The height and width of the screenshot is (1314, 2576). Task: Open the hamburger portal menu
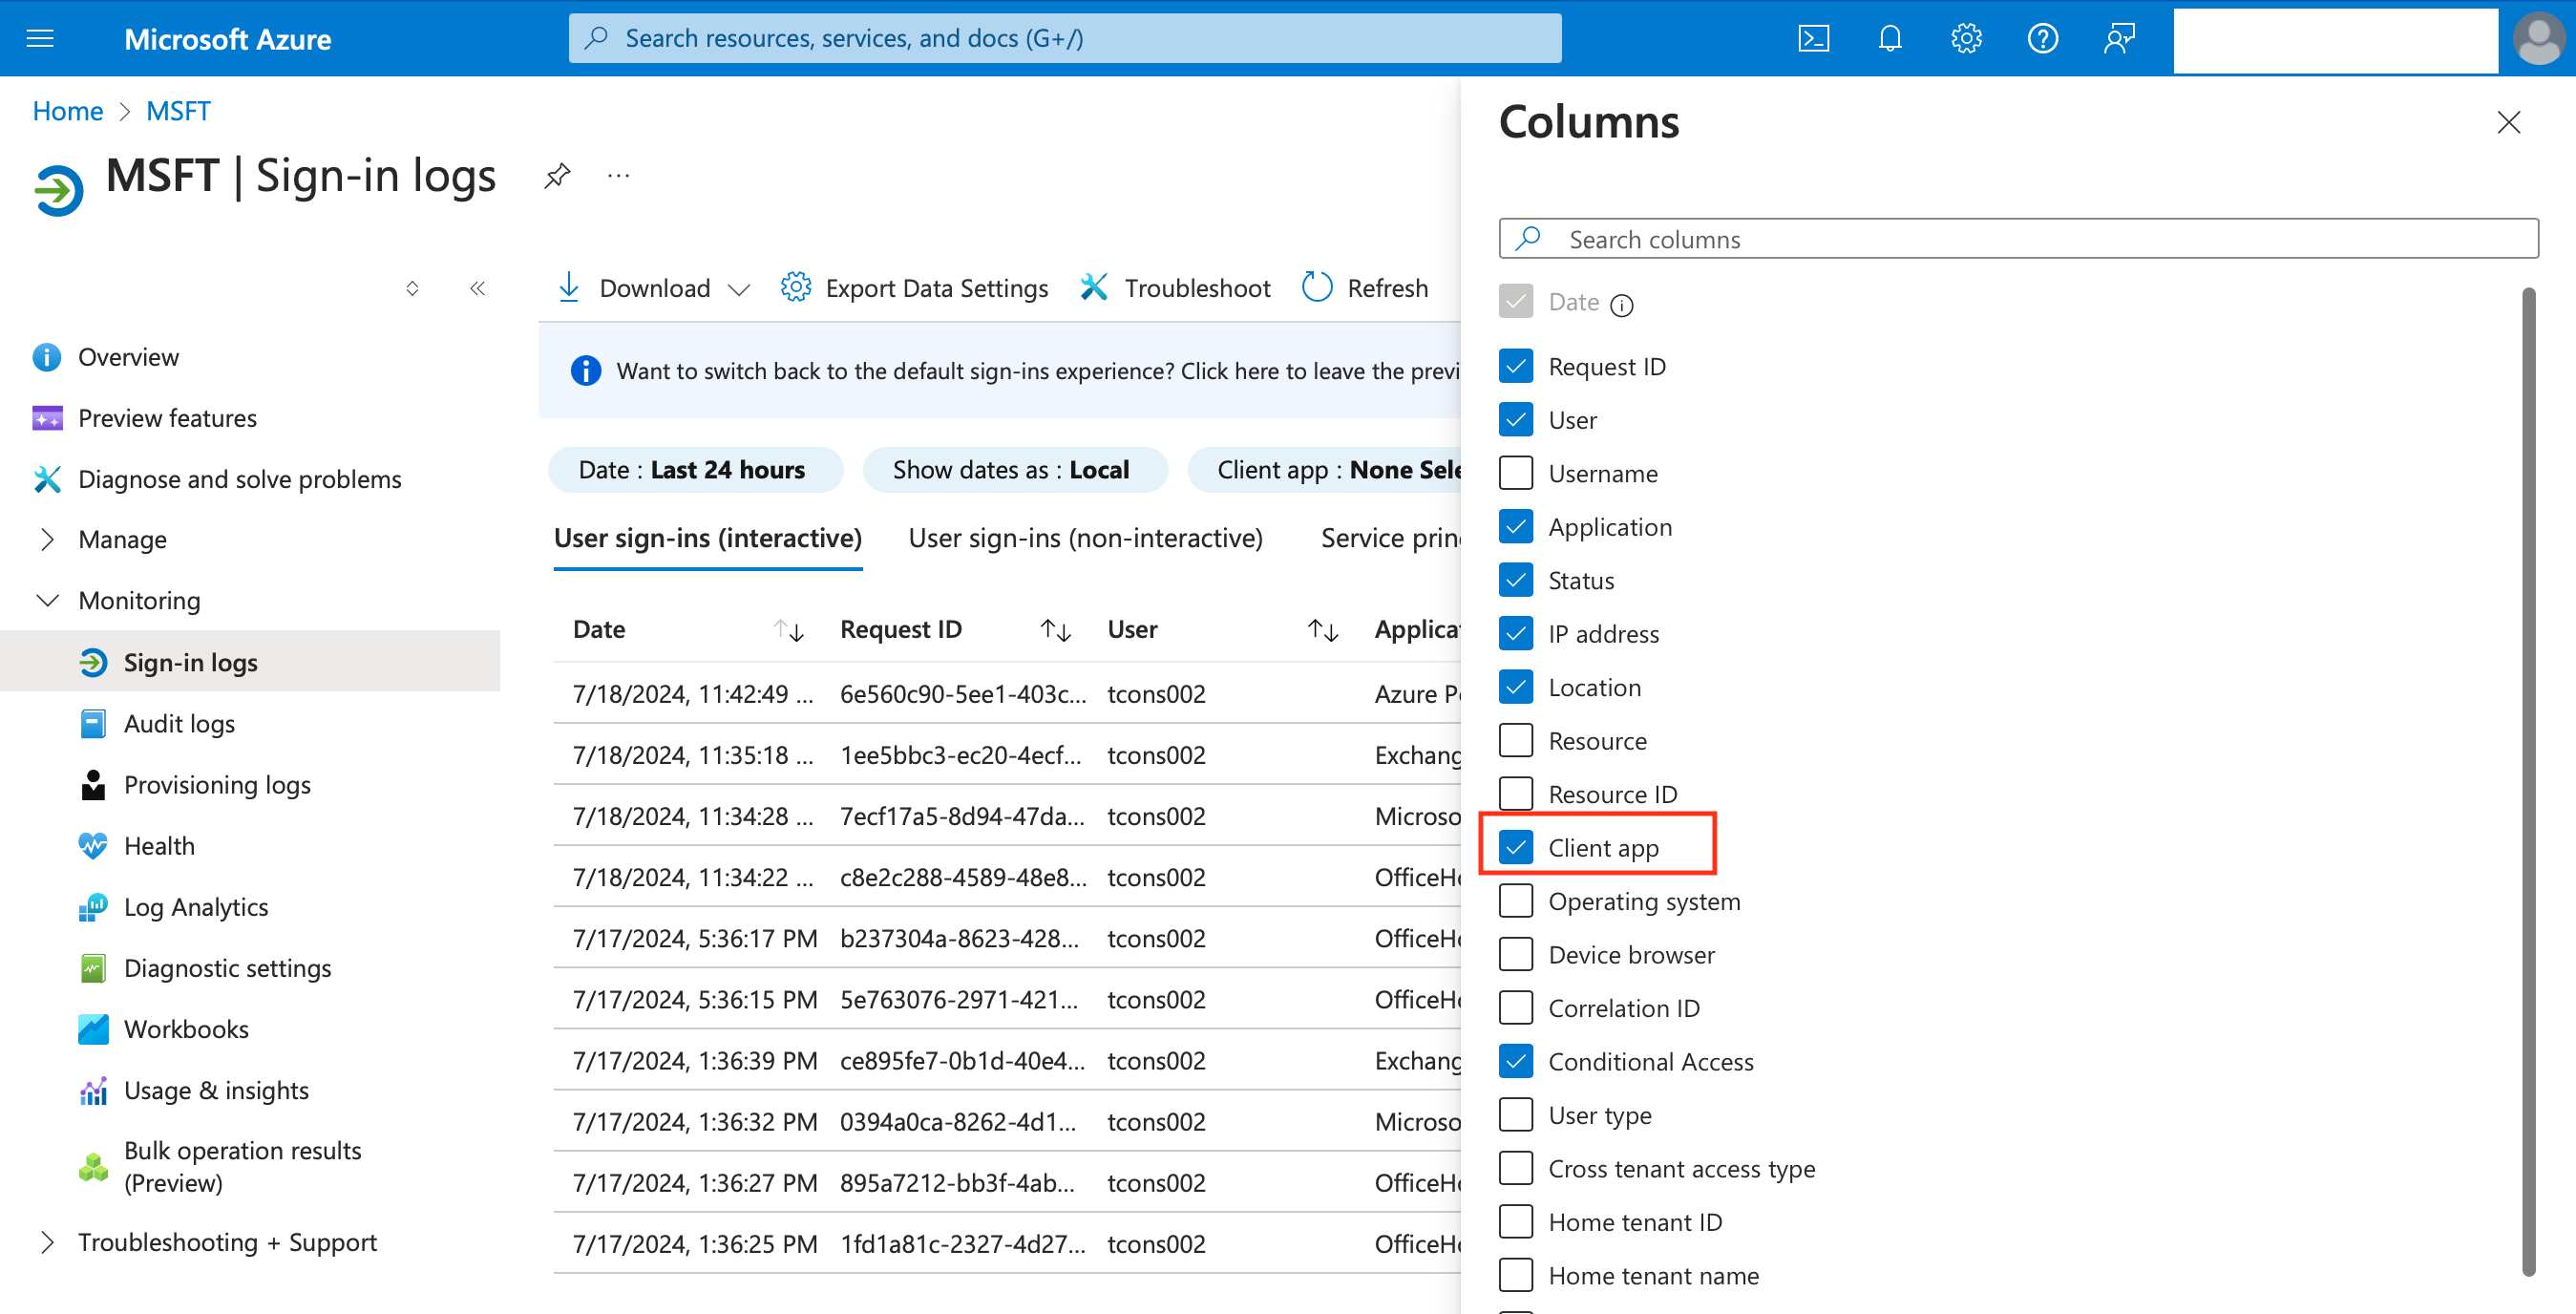(40, 38)
